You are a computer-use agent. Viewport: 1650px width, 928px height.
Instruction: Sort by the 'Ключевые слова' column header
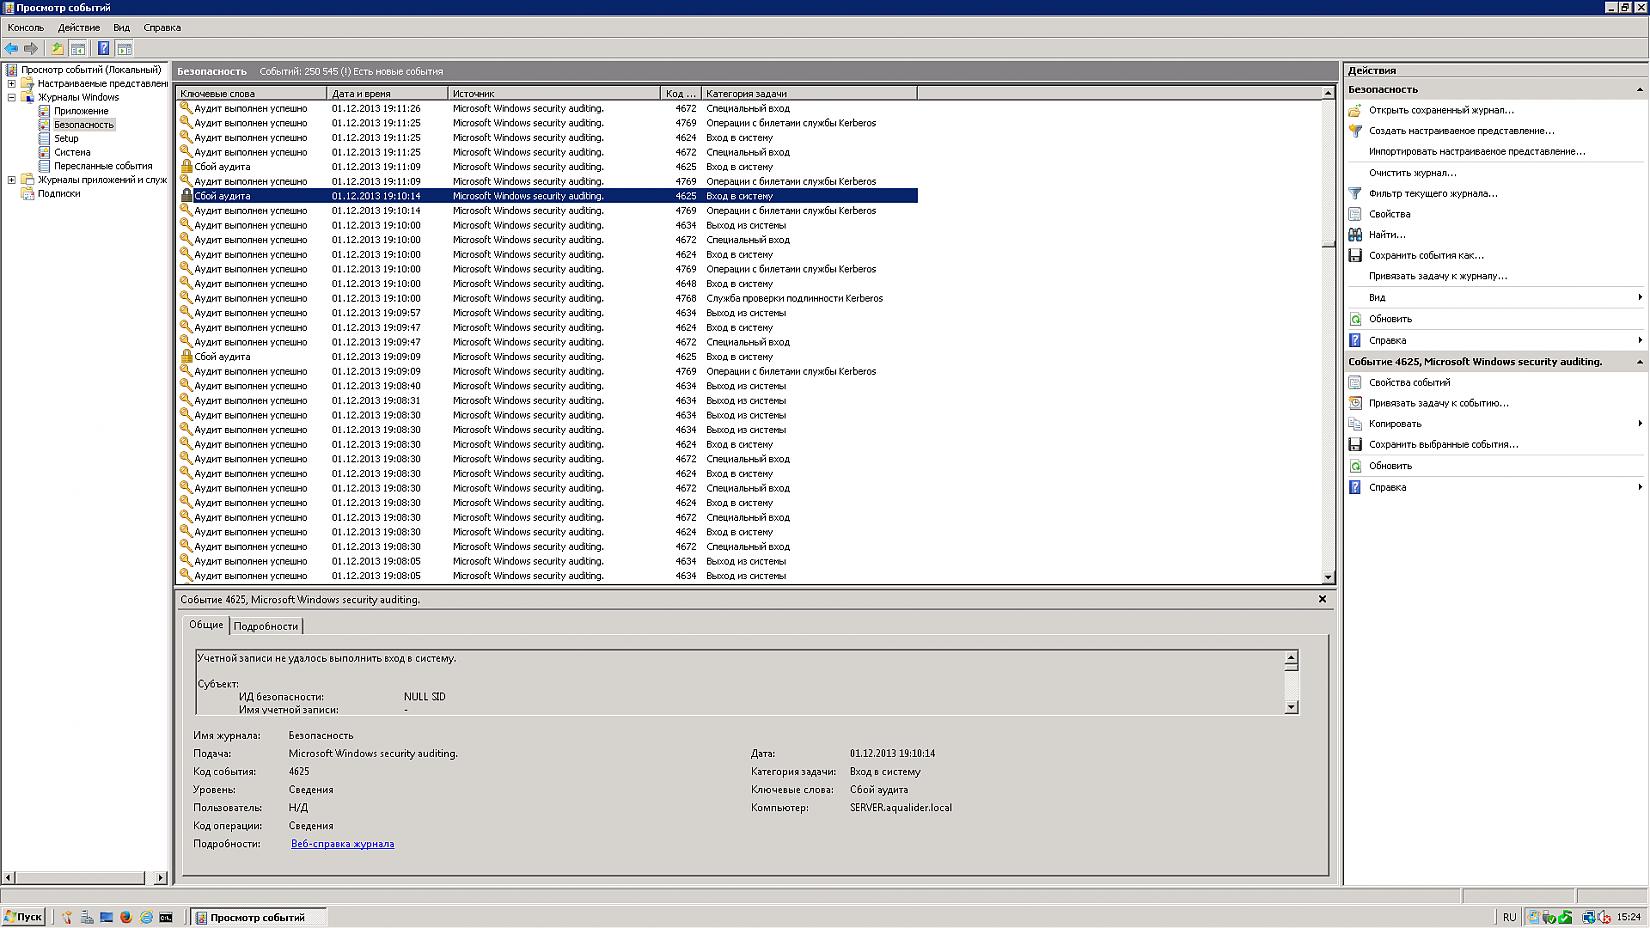coord(252,93)
